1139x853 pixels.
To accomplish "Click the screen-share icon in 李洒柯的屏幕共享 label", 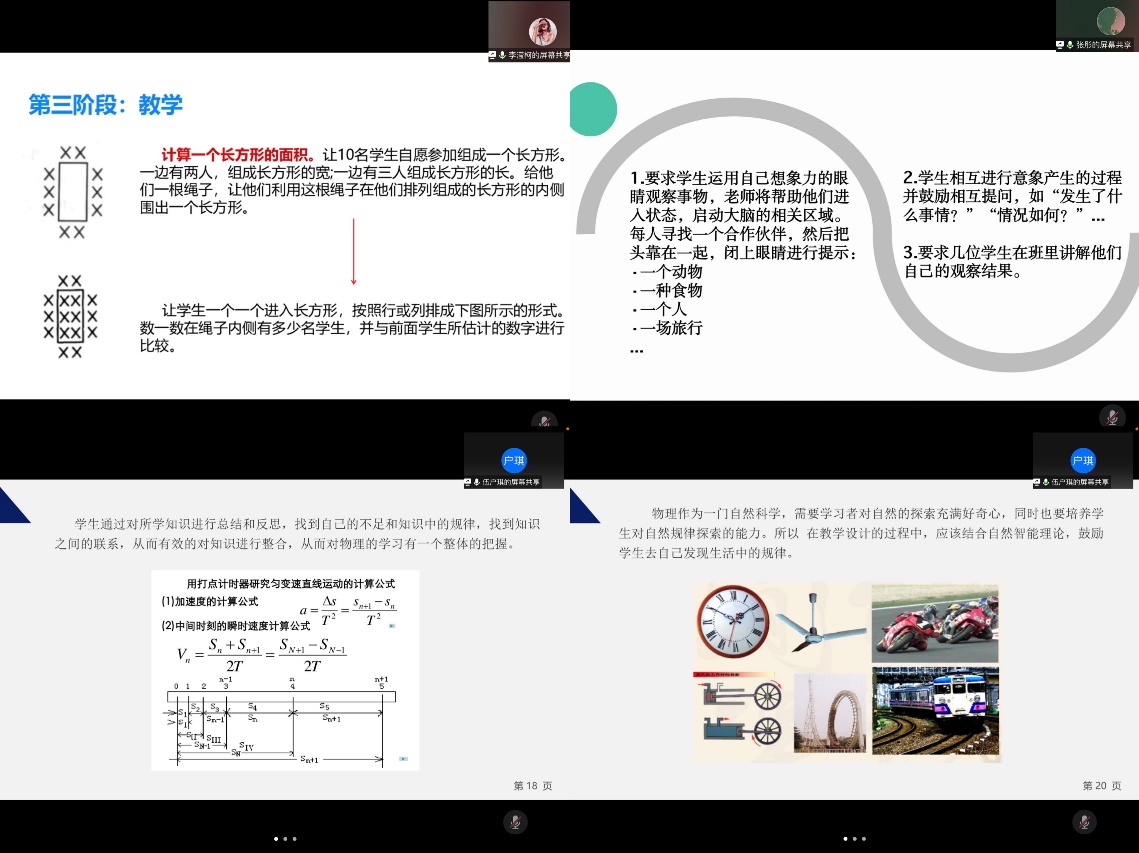I will (x=492, y=55).
